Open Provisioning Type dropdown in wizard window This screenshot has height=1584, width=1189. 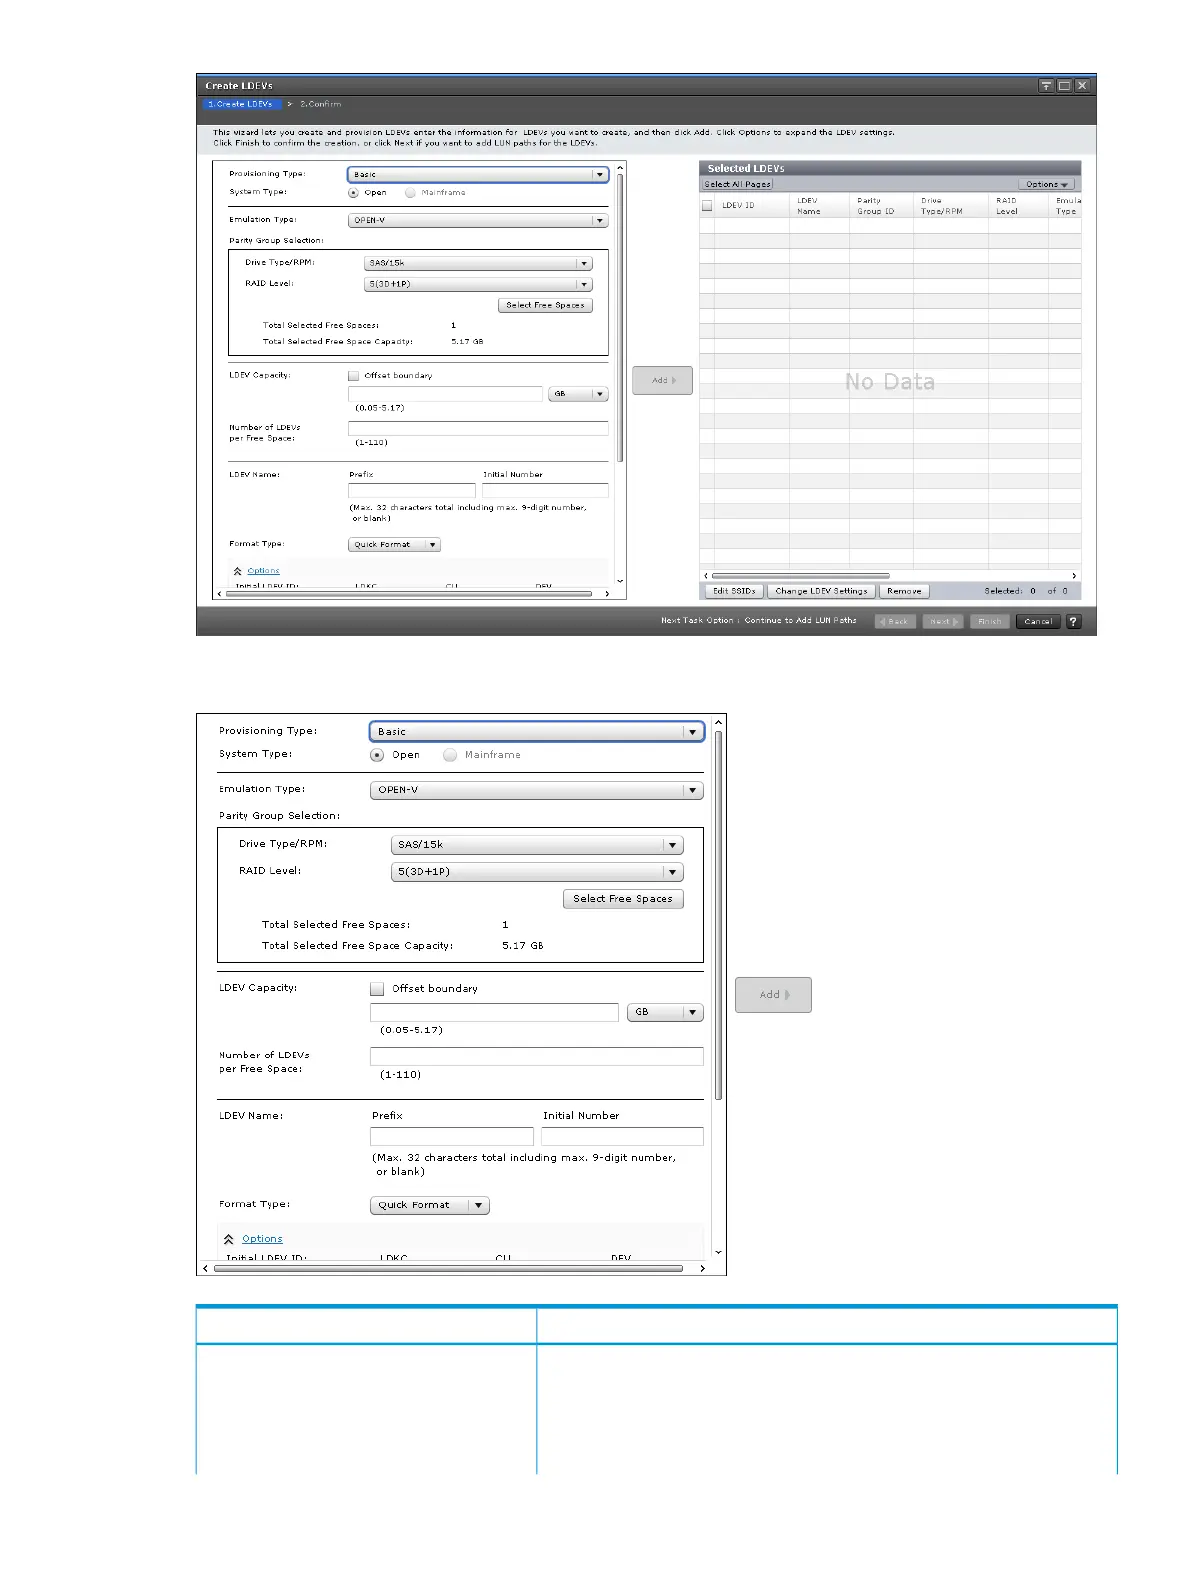click(x=478, y=174)
